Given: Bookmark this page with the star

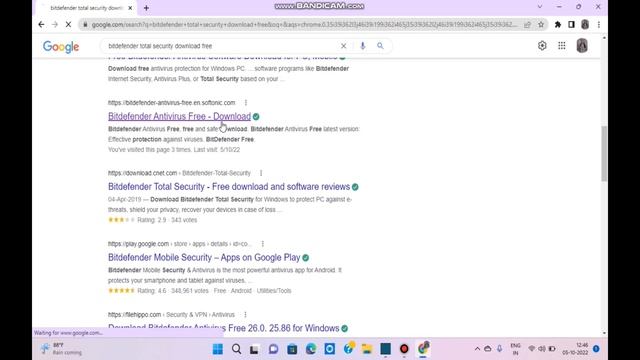Looking at the screenshot, I should 541,24.
